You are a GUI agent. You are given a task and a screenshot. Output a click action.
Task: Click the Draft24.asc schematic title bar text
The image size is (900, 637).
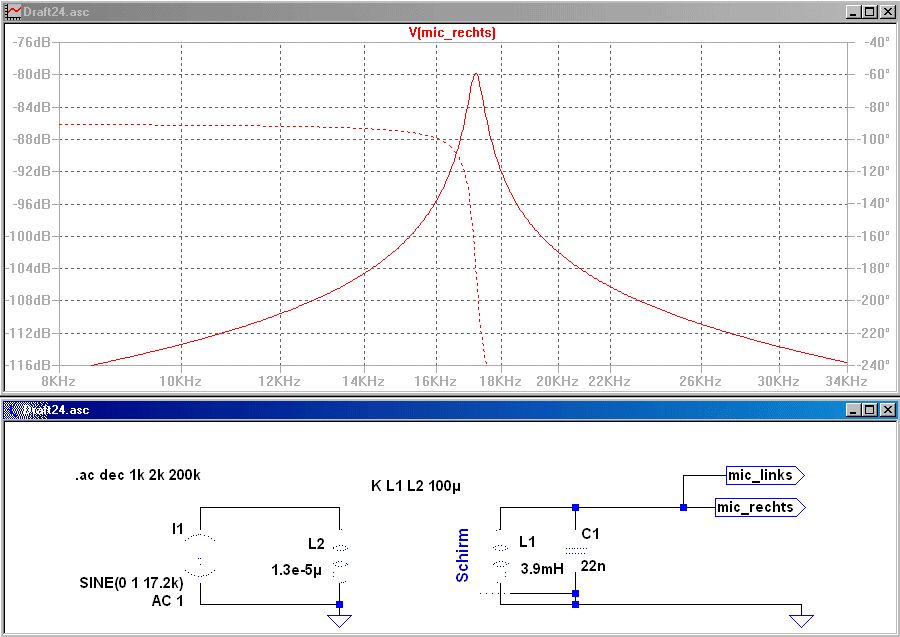(56, 410)
